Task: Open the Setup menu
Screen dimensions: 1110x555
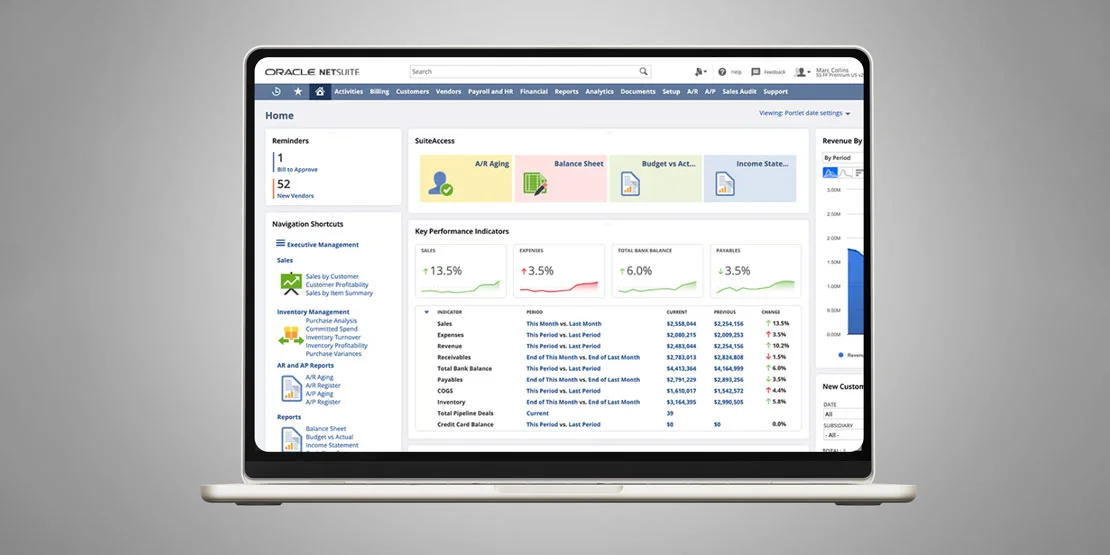Action: (671, 92)
